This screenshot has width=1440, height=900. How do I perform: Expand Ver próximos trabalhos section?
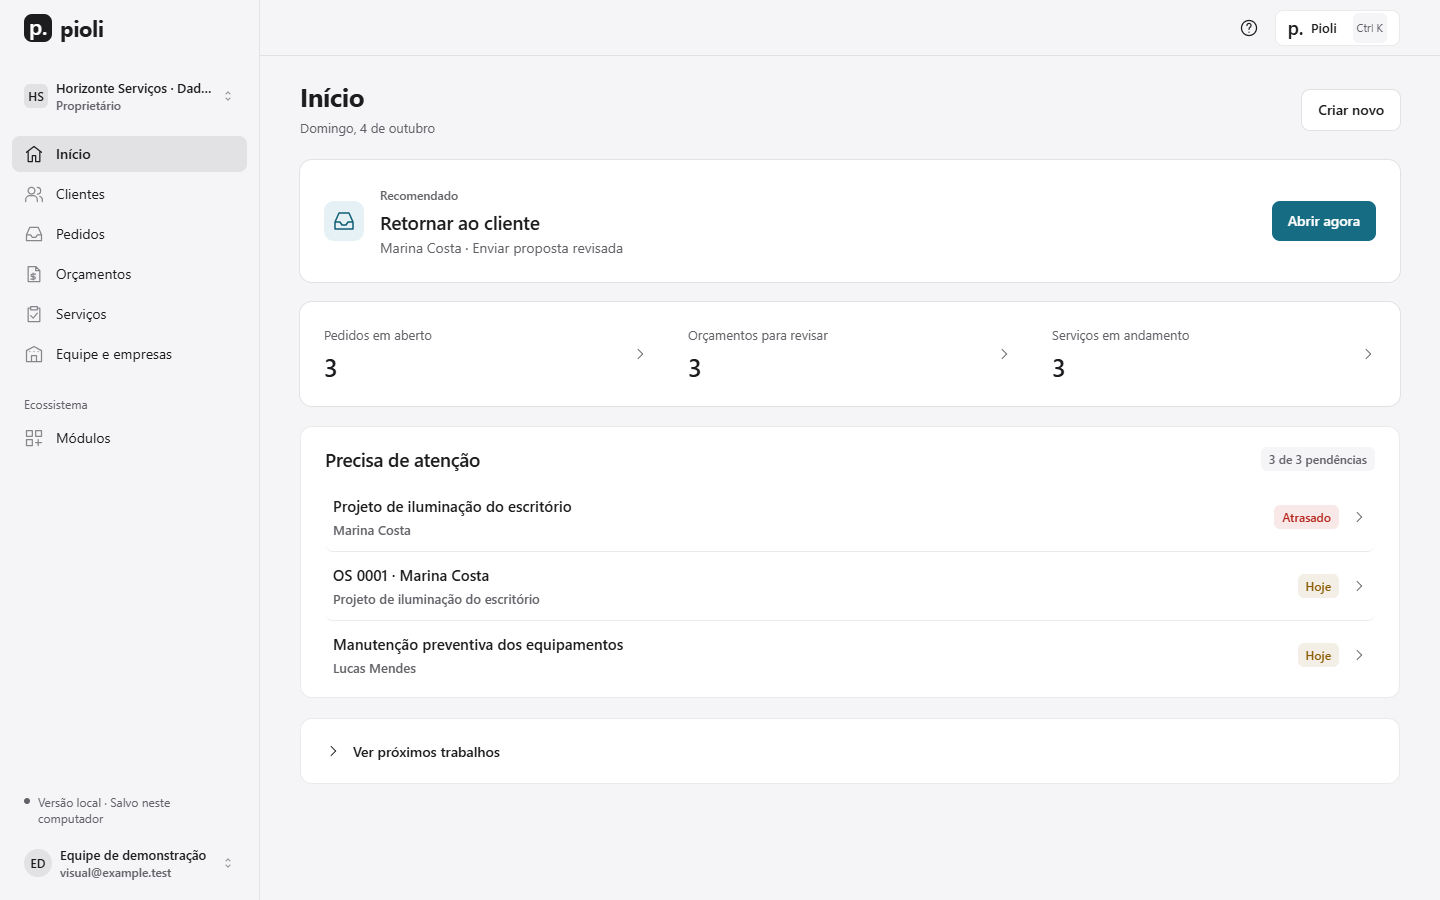tap(850, 751)
